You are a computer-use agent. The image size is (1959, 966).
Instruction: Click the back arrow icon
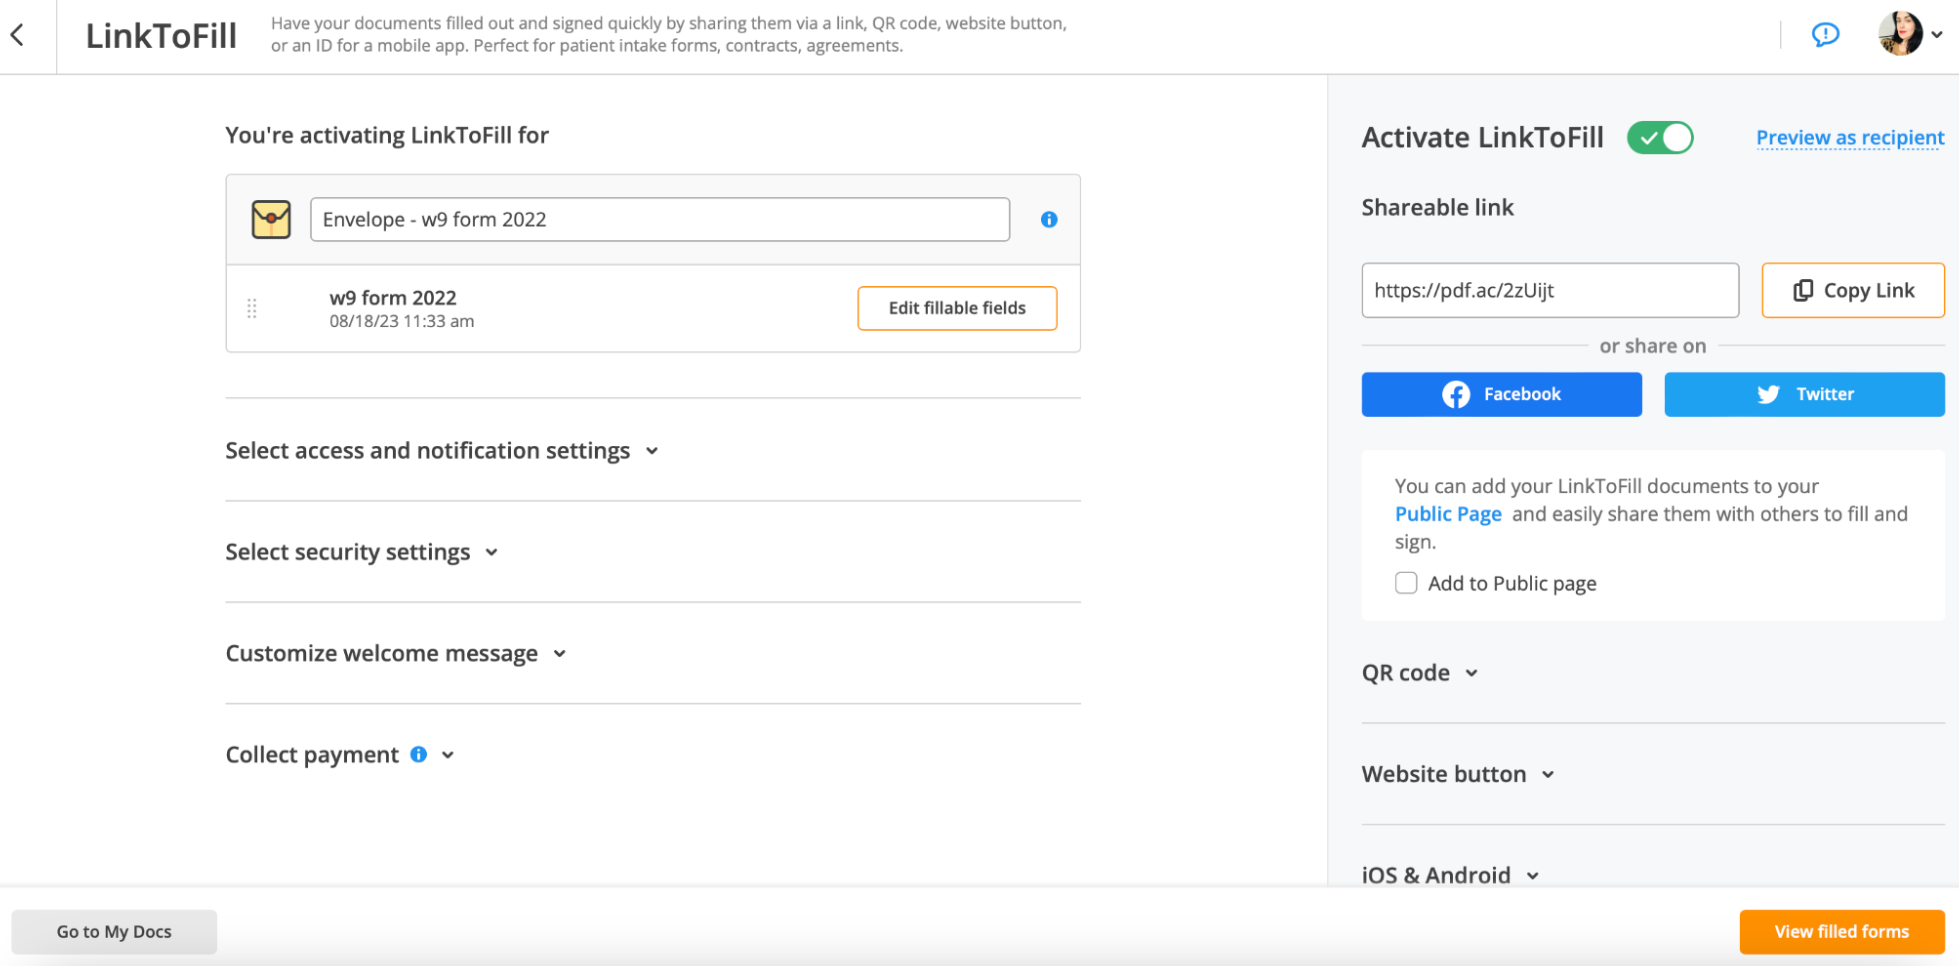pyautogui.click(x=17, y=36)
